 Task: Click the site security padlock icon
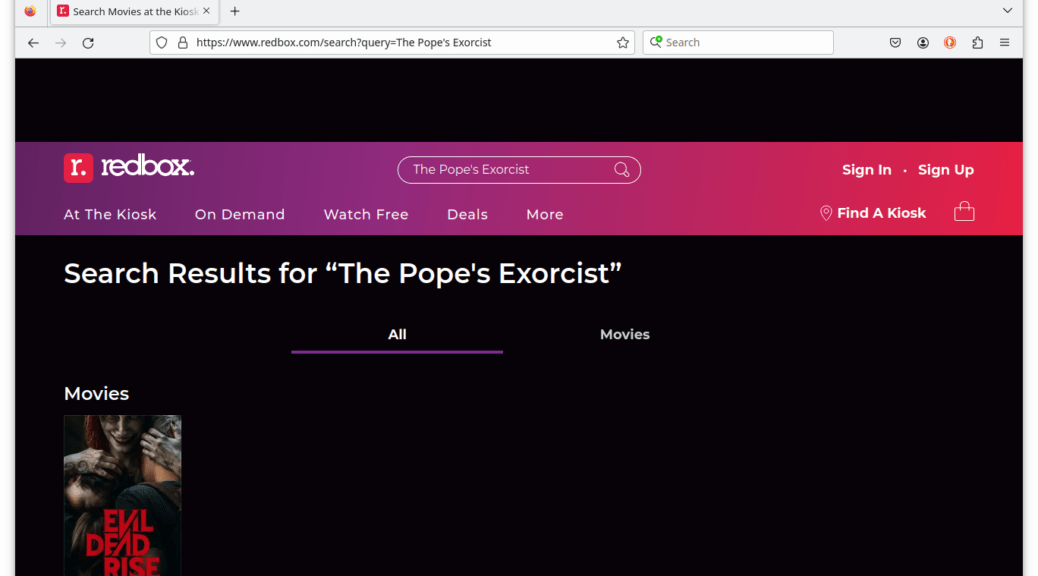click(x=183, y=42)
